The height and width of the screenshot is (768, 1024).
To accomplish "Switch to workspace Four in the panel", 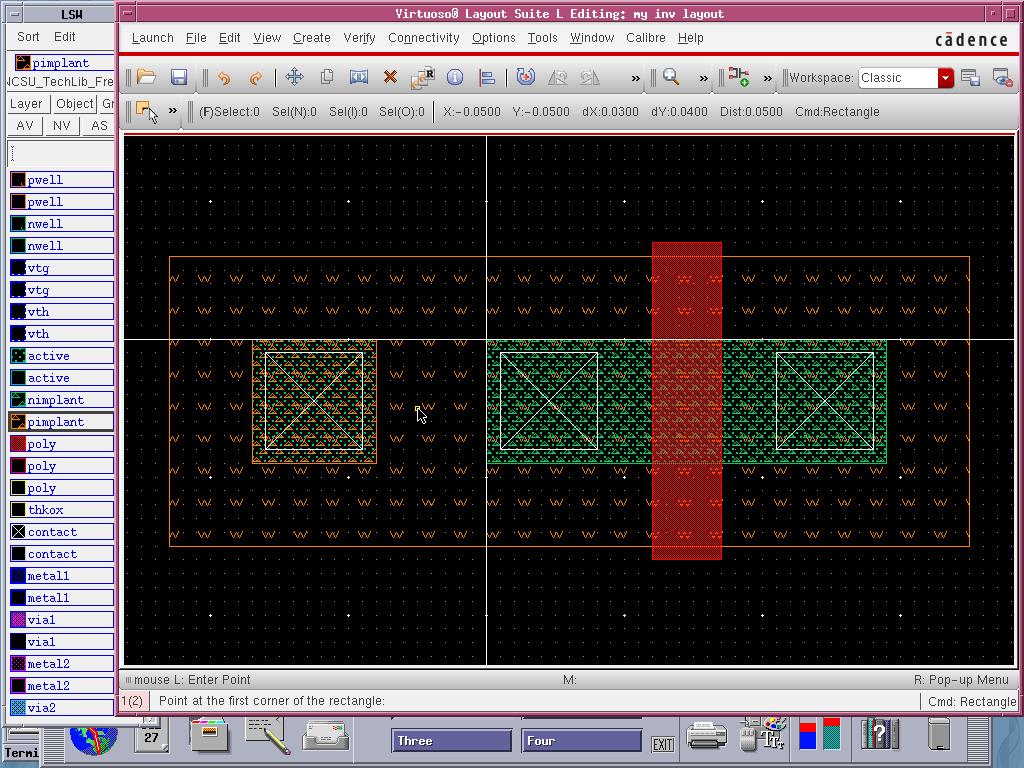I will point(581,741).
